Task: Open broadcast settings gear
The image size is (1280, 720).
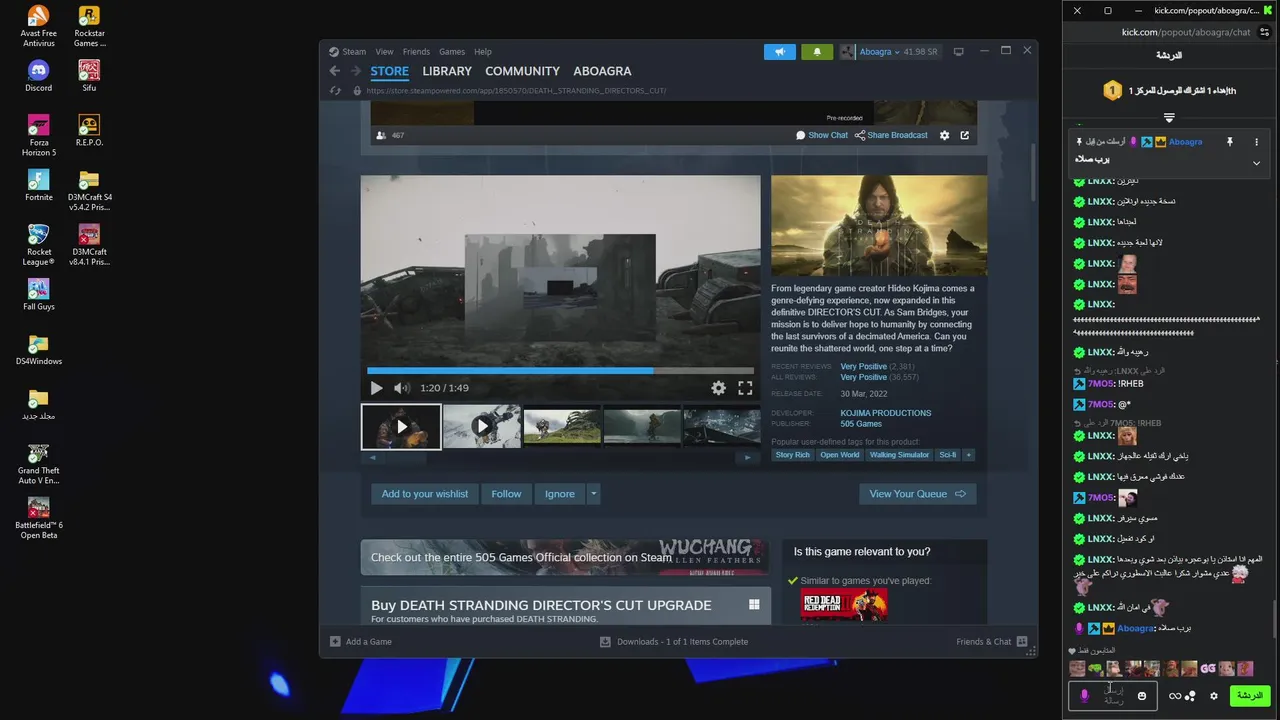Action: (x=944, y=135)
